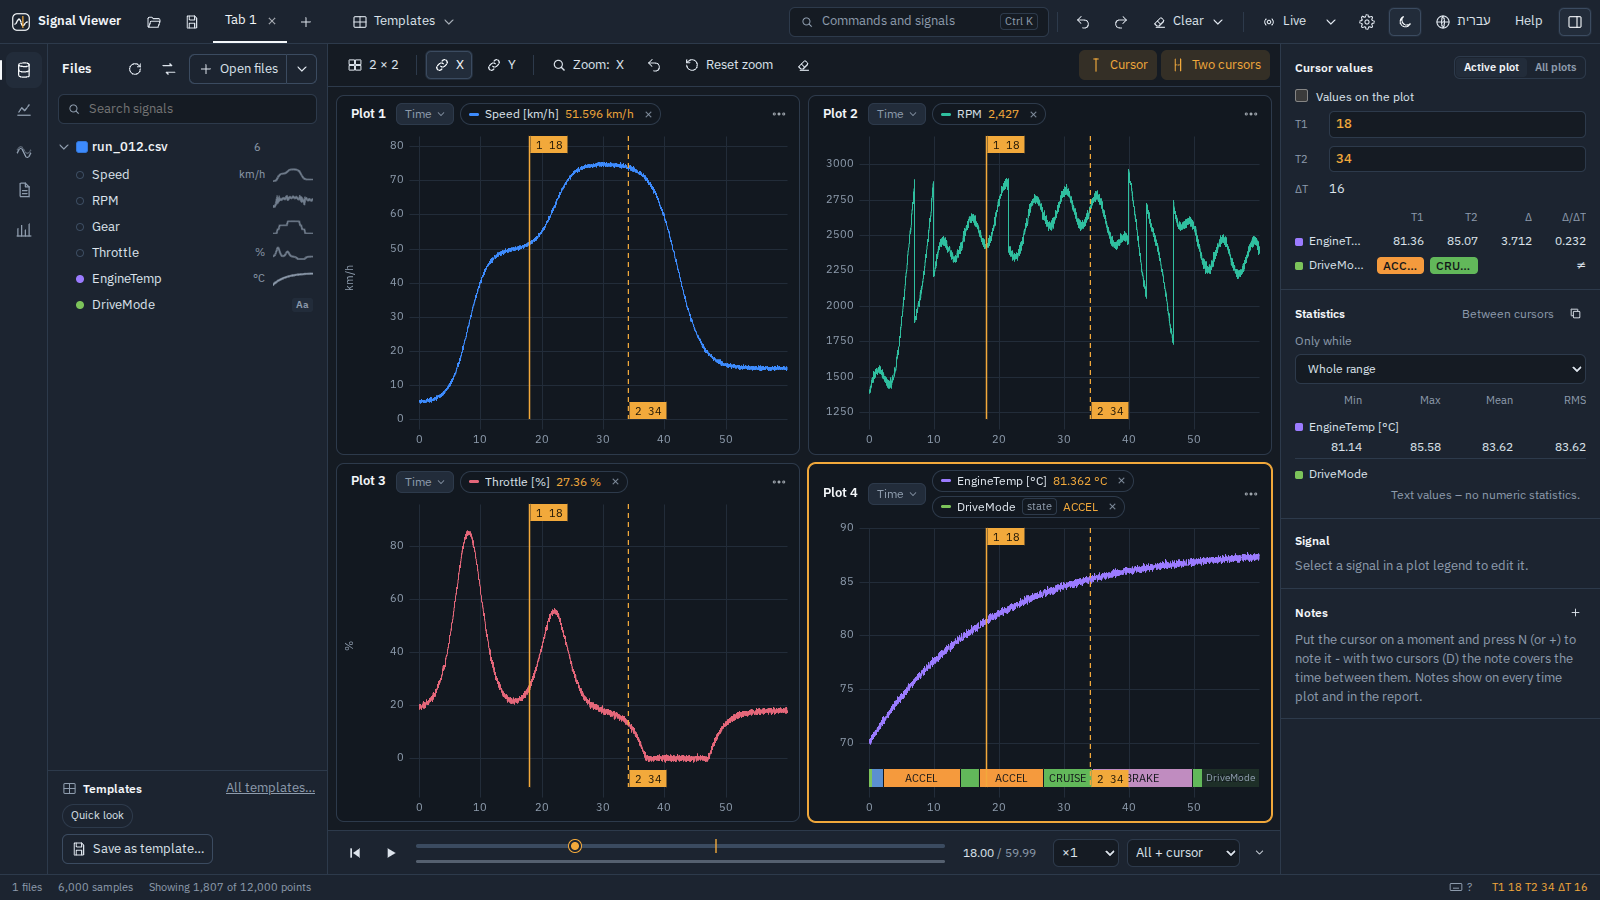The height and width of the screenshot is (900, 1600).
Task: Switch cursor values to Active plot
Action: [x=1491, y=67]
